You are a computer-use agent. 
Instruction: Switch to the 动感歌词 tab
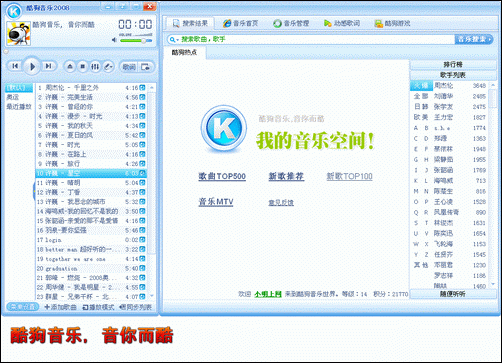(x=342, y=23)
